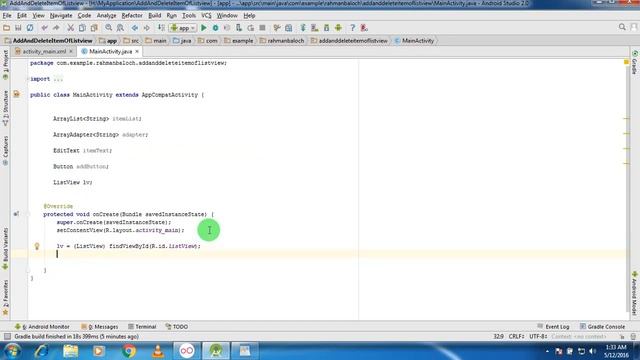Open the Help menu

pos(249,16)
